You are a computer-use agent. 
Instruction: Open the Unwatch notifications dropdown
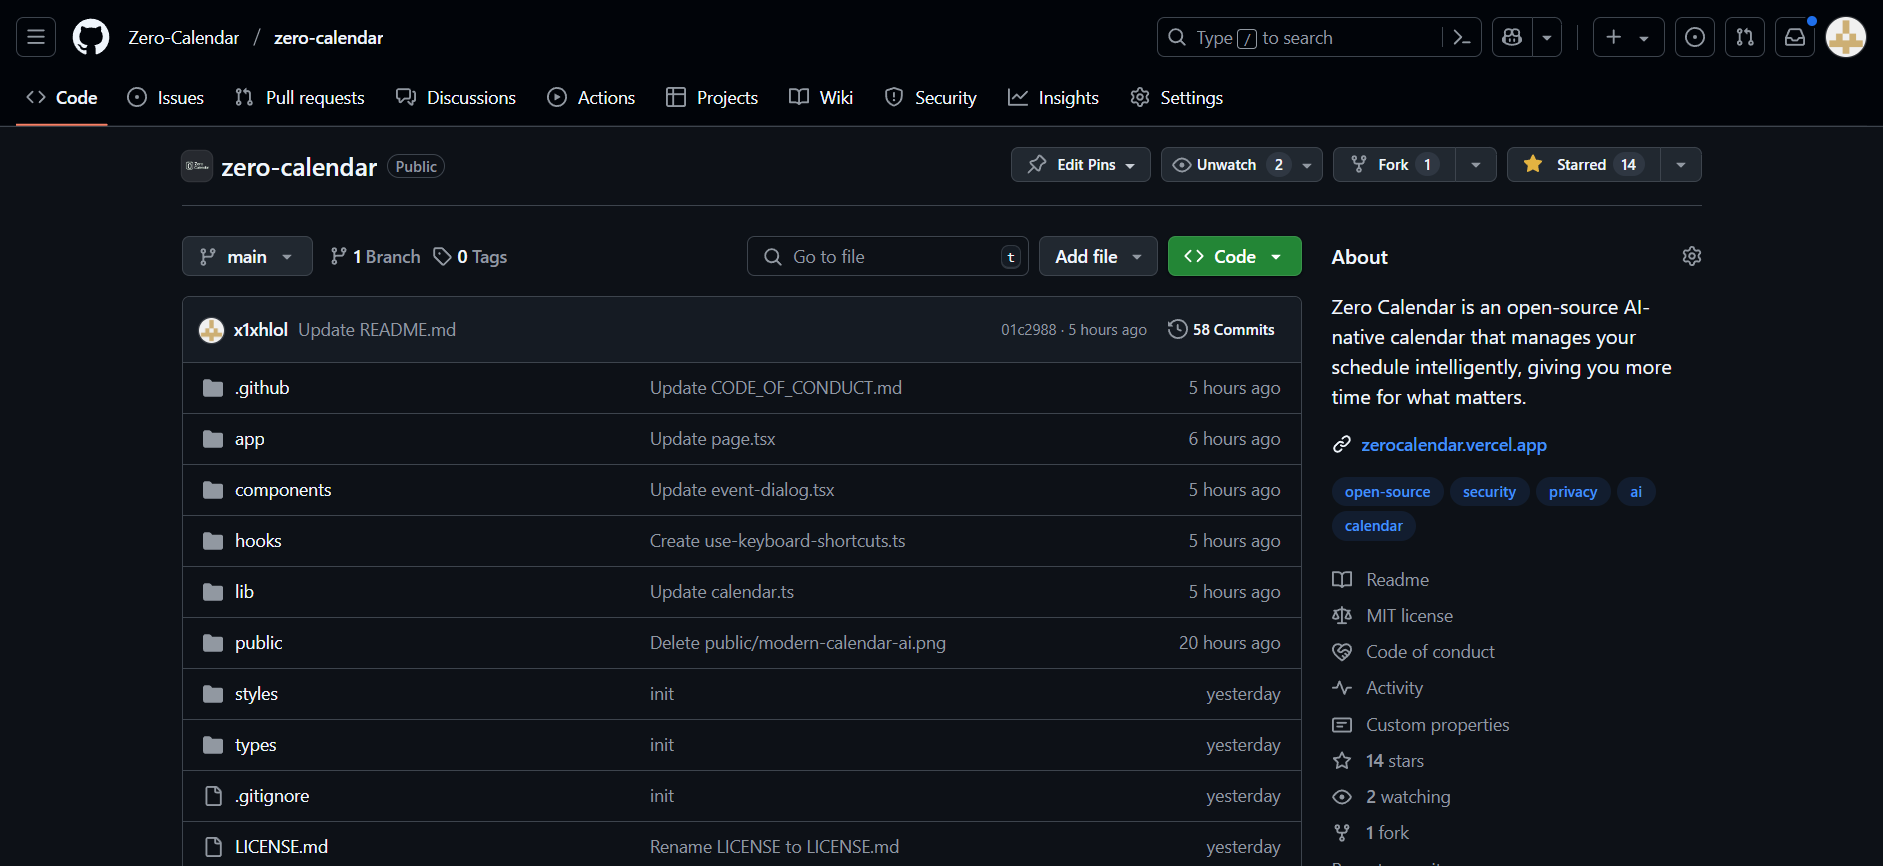[x=1242, y=164]
